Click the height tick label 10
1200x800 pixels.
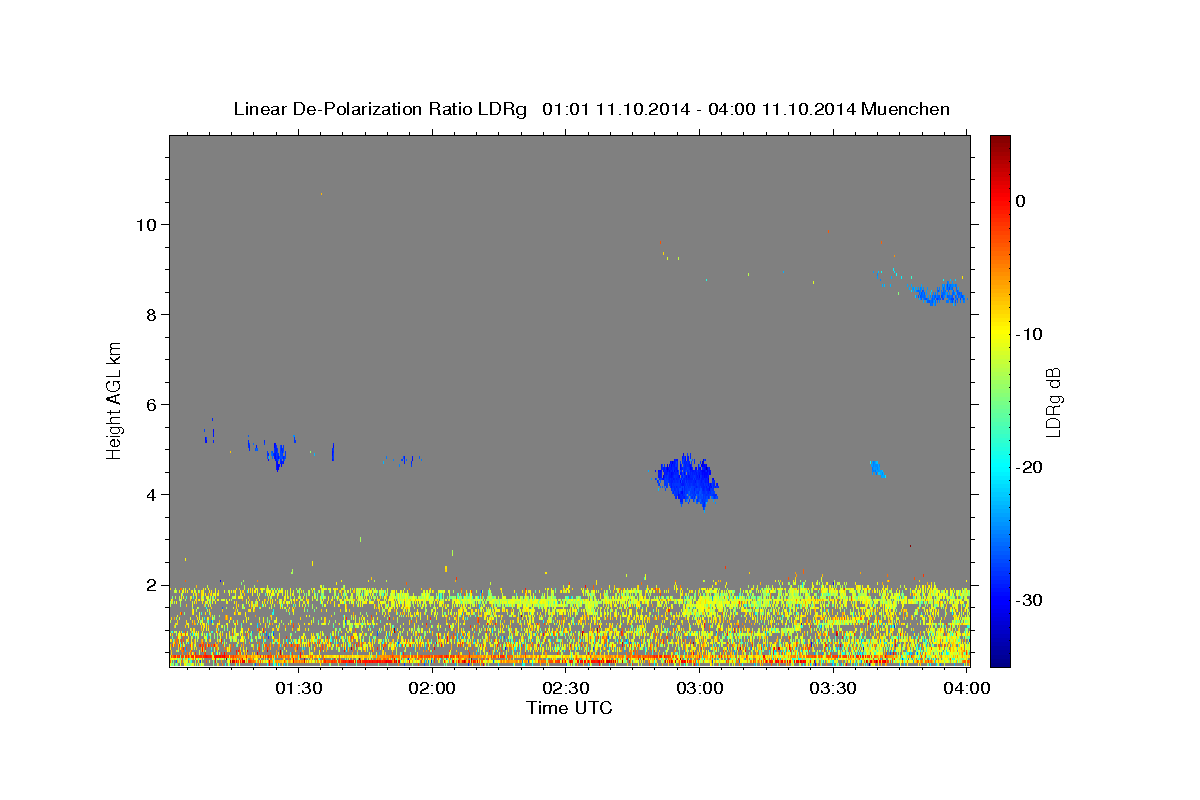[x=148, y=224]
